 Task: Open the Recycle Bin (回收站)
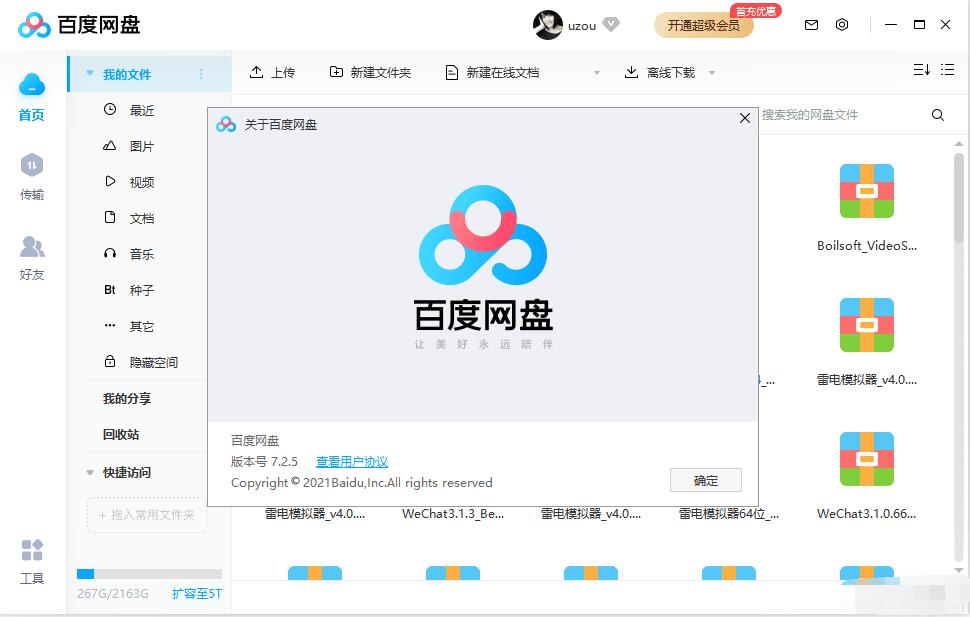121,434
